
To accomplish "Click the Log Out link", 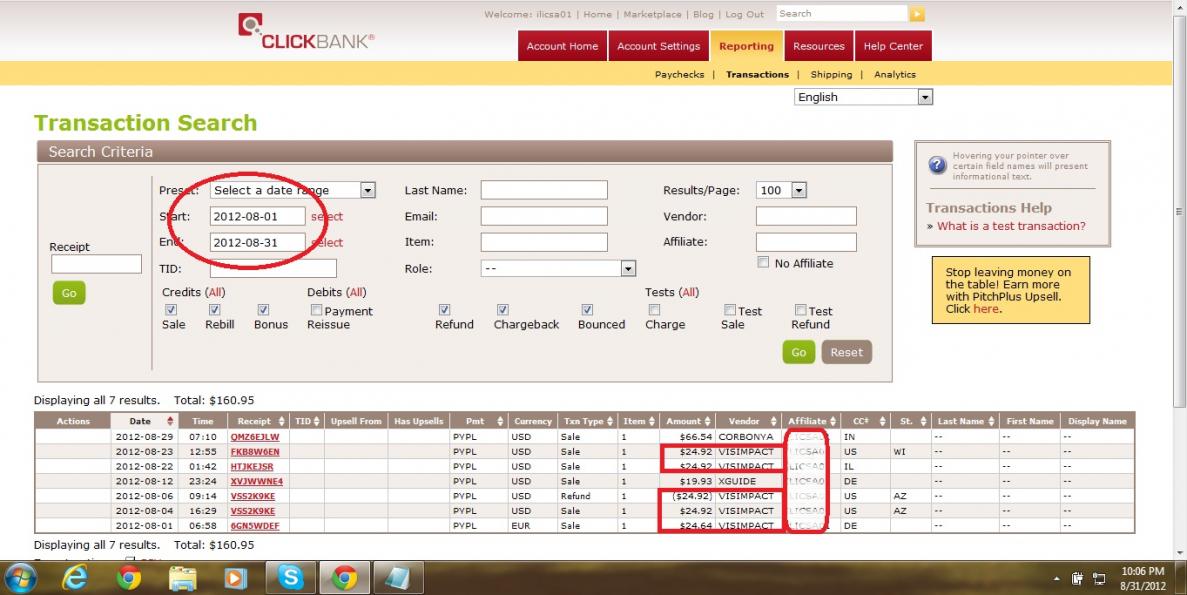I will [745, 14].
